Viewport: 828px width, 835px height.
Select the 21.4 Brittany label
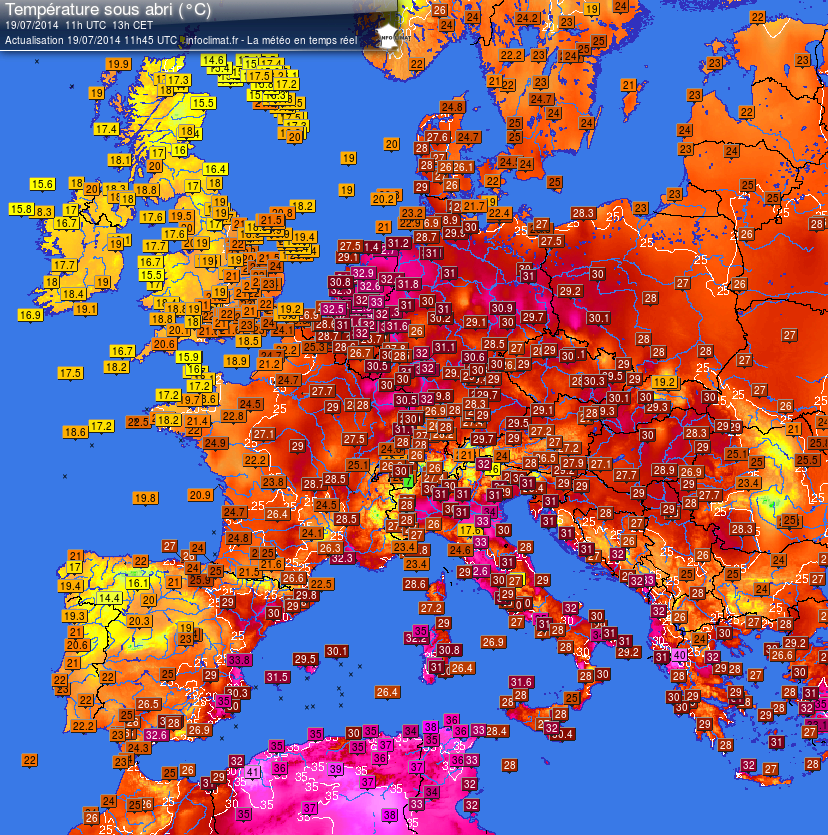click(197, 421)
